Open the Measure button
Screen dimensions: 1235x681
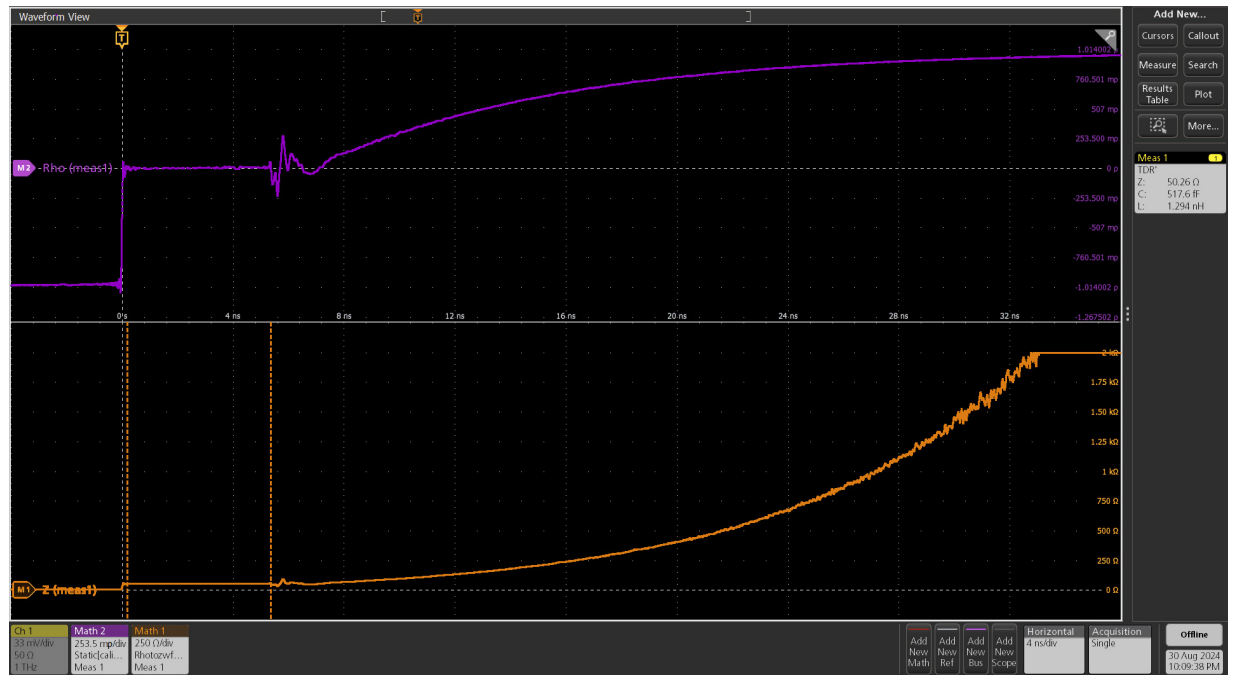point(1158,65)
